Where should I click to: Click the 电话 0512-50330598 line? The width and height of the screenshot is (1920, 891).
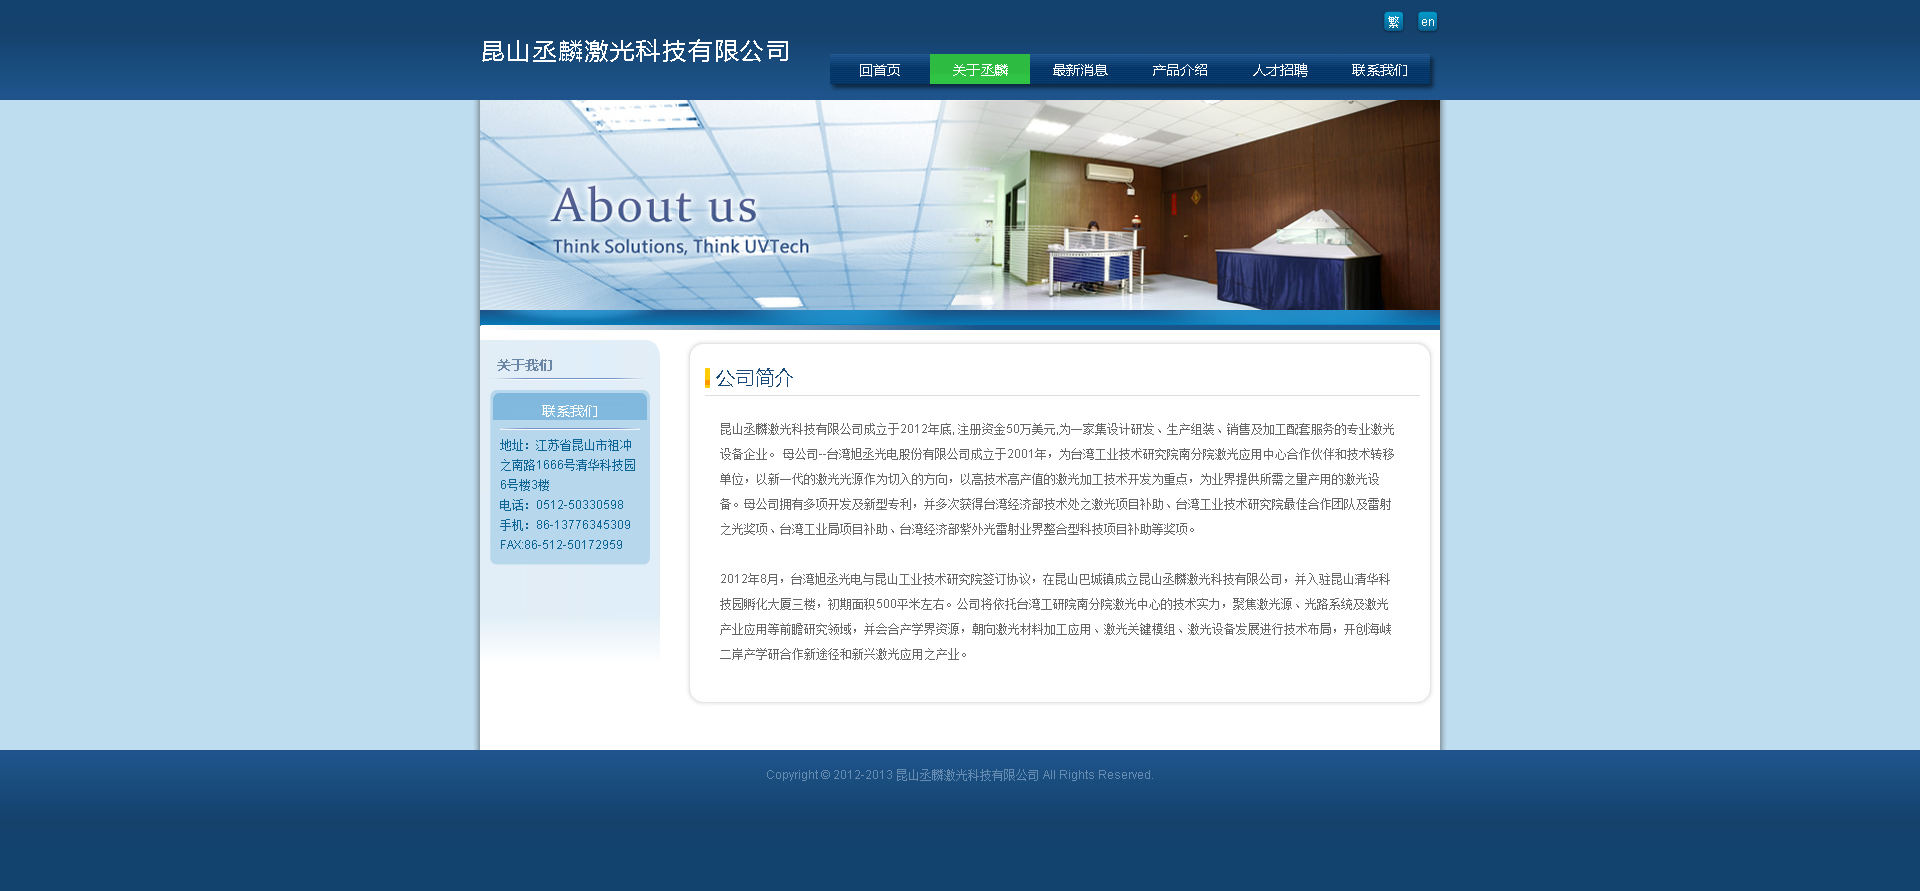(561, 505)
